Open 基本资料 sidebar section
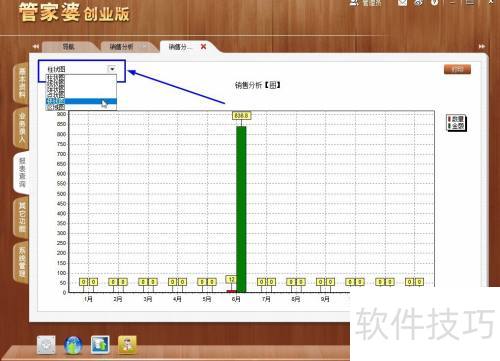This screenshot has width=500, height=361. click(22, 83)
